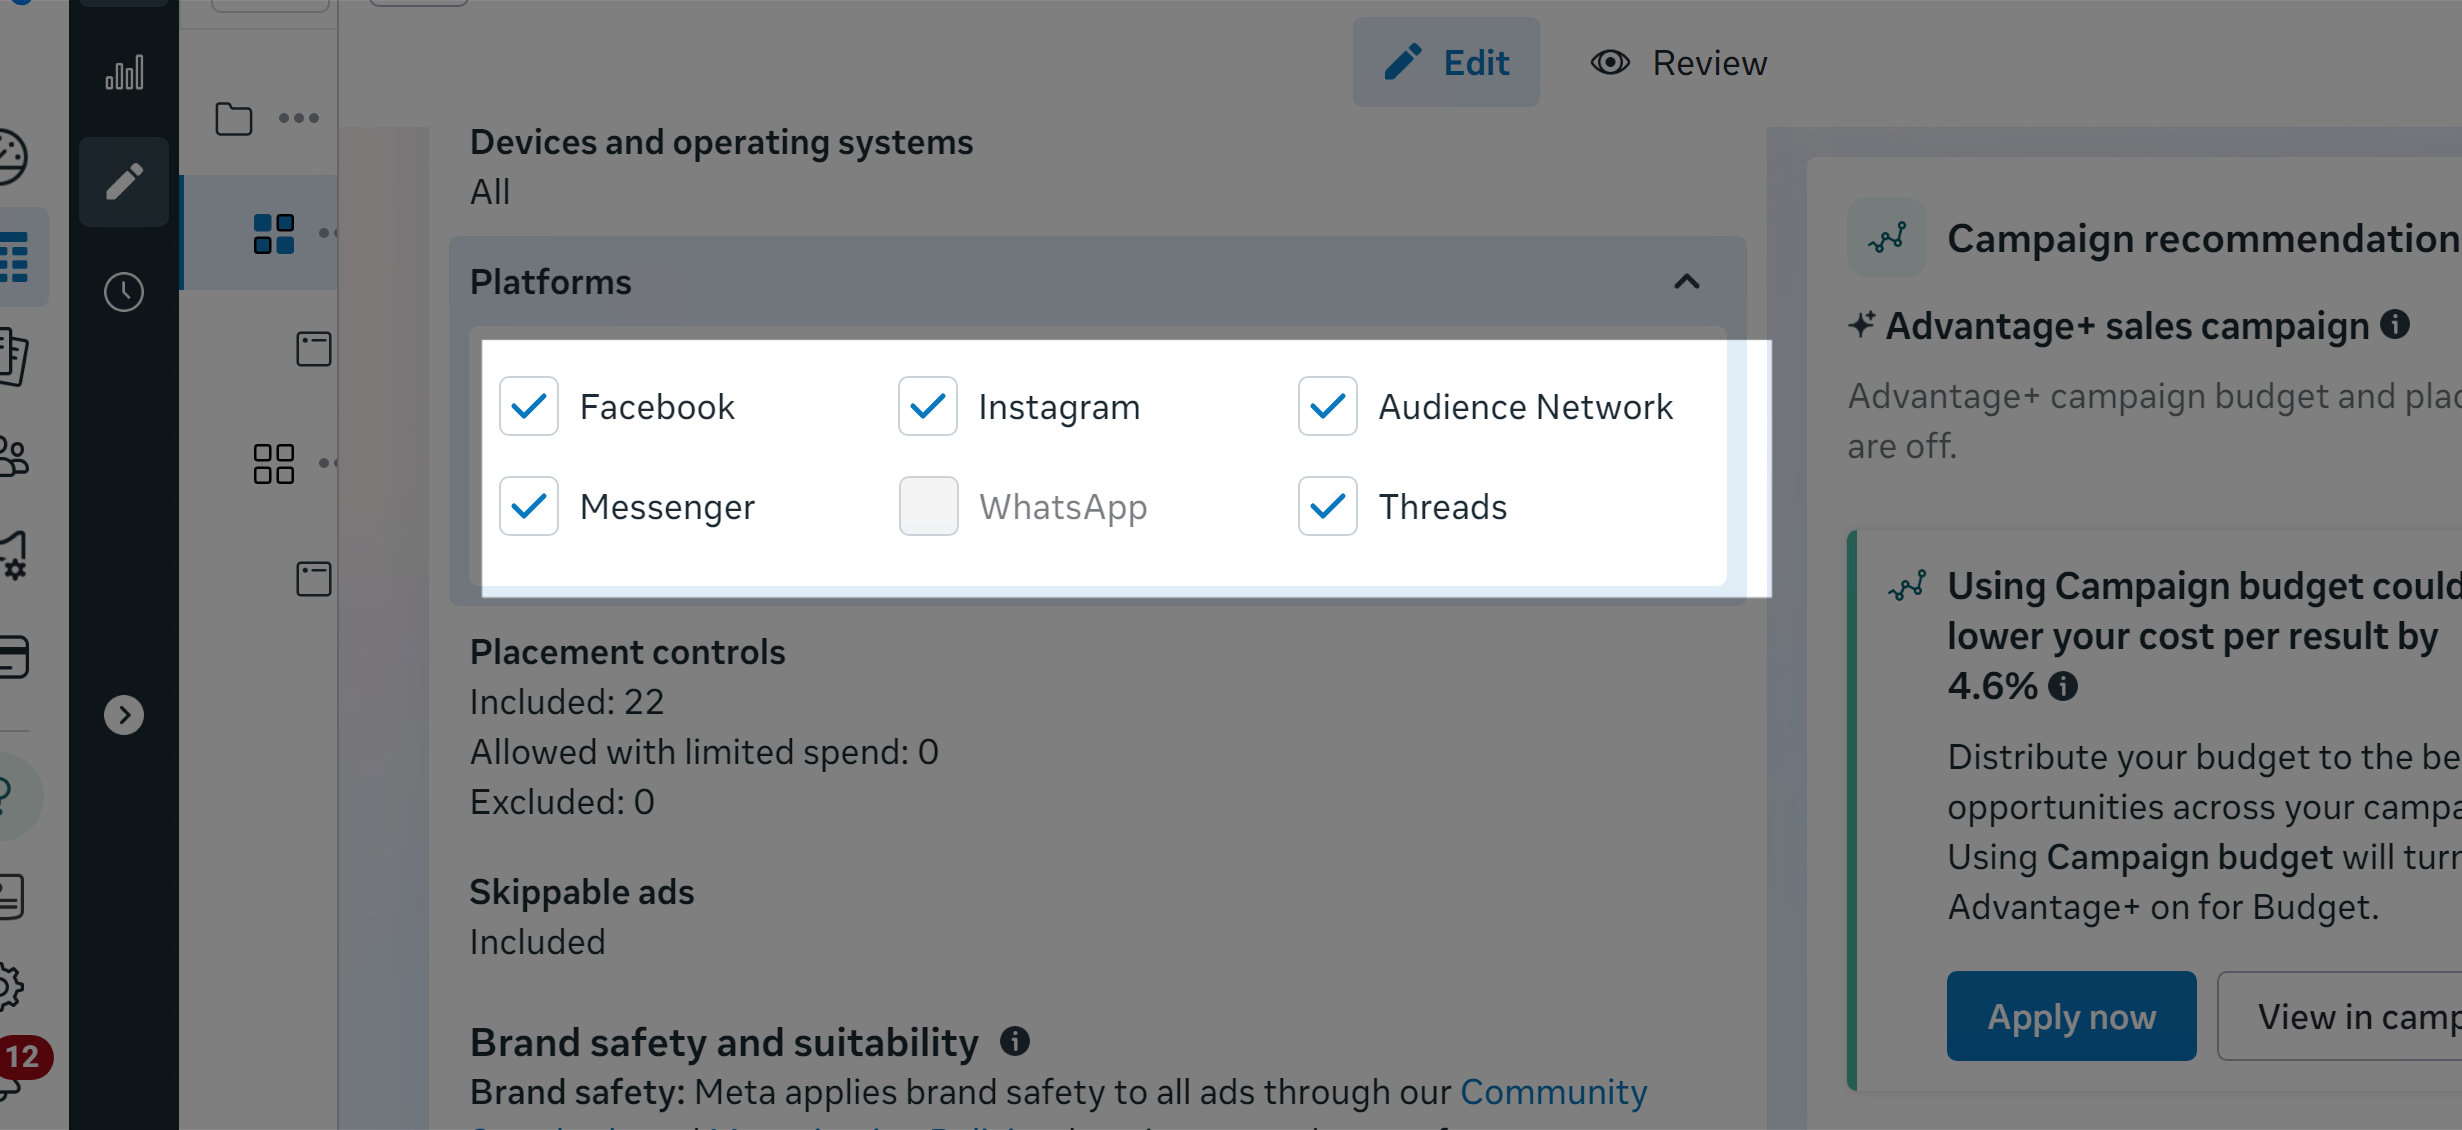
Task: Open the blue table view icon at left edge
Action: coord(14,257)
